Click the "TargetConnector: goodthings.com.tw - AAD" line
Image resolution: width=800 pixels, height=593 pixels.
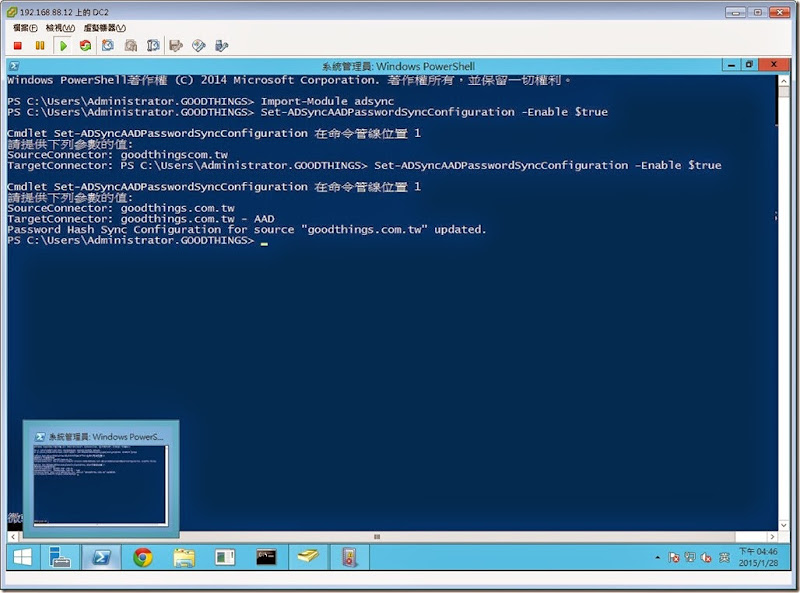click(141, 219)
